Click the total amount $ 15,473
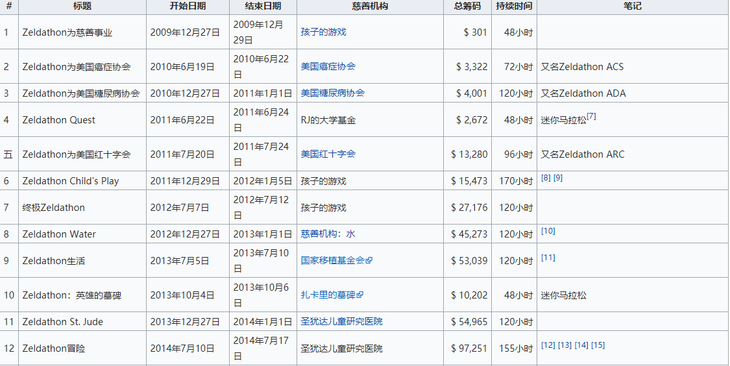 [x=469, y=181]
